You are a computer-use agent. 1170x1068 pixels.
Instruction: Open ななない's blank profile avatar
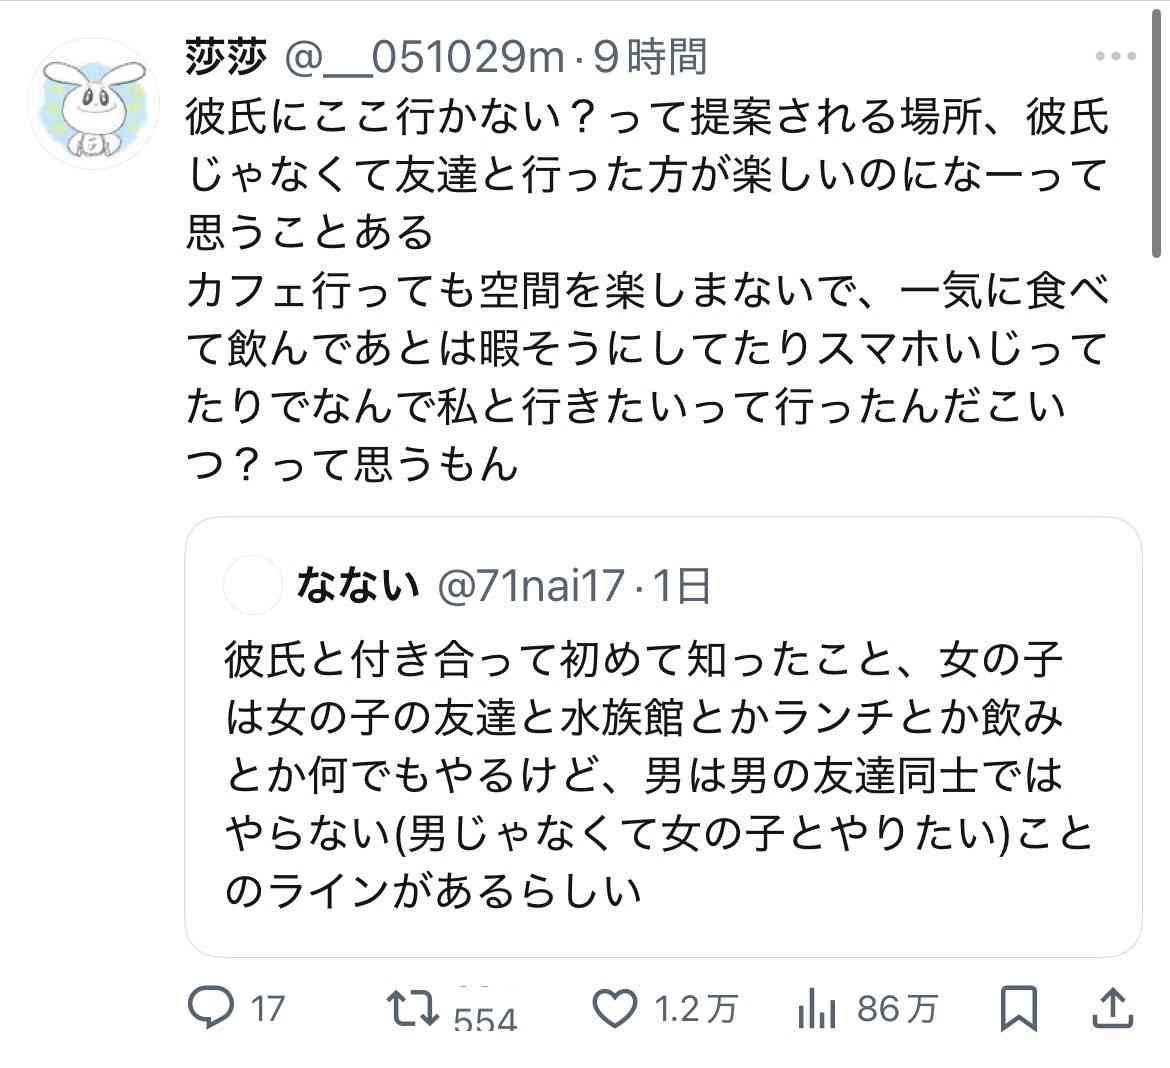(x=253, y=586)
